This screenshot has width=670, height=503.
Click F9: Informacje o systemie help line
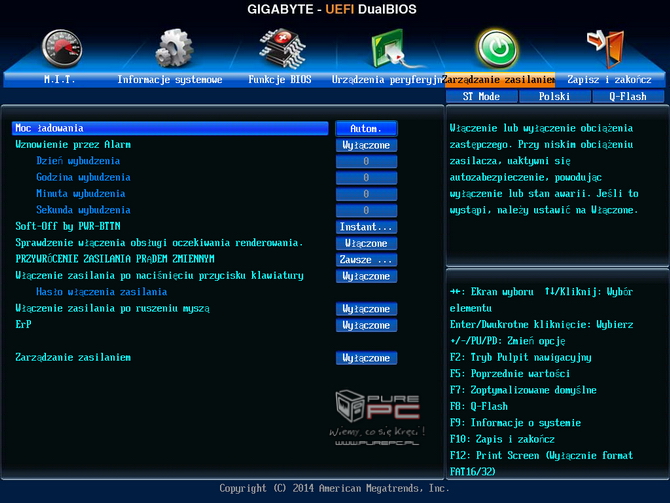click(516, 423)
